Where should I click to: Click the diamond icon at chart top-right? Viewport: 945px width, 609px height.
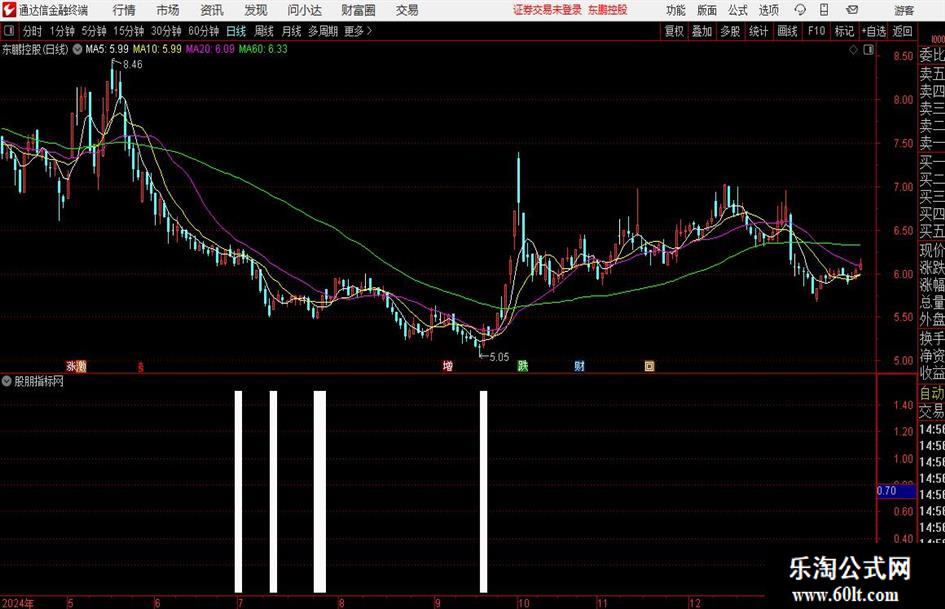pyautogui.click(x=853, y=50)
